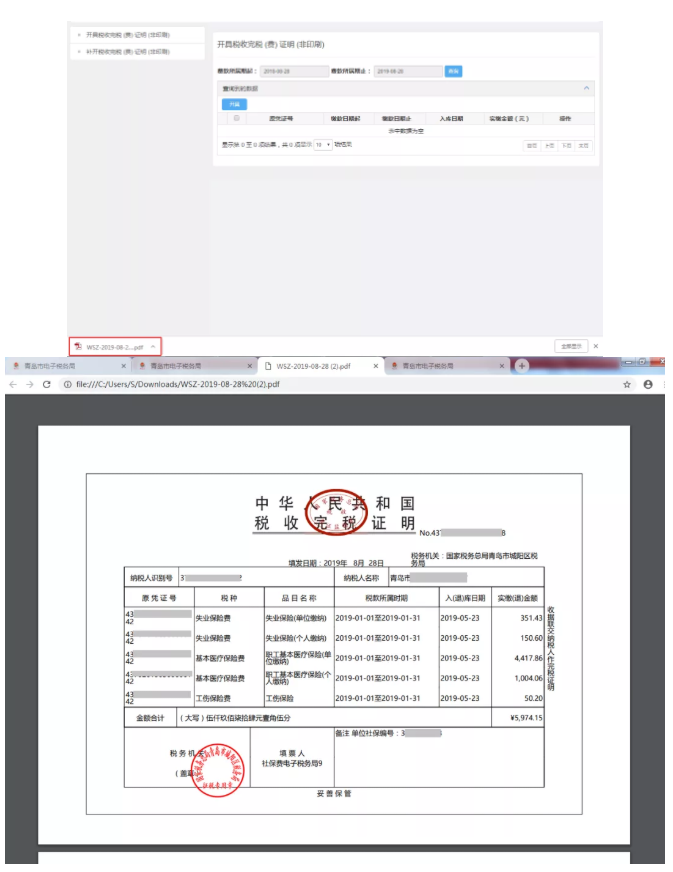
Task: Tick the select-all checkbox in table header
Action: [x=236, y=118]
